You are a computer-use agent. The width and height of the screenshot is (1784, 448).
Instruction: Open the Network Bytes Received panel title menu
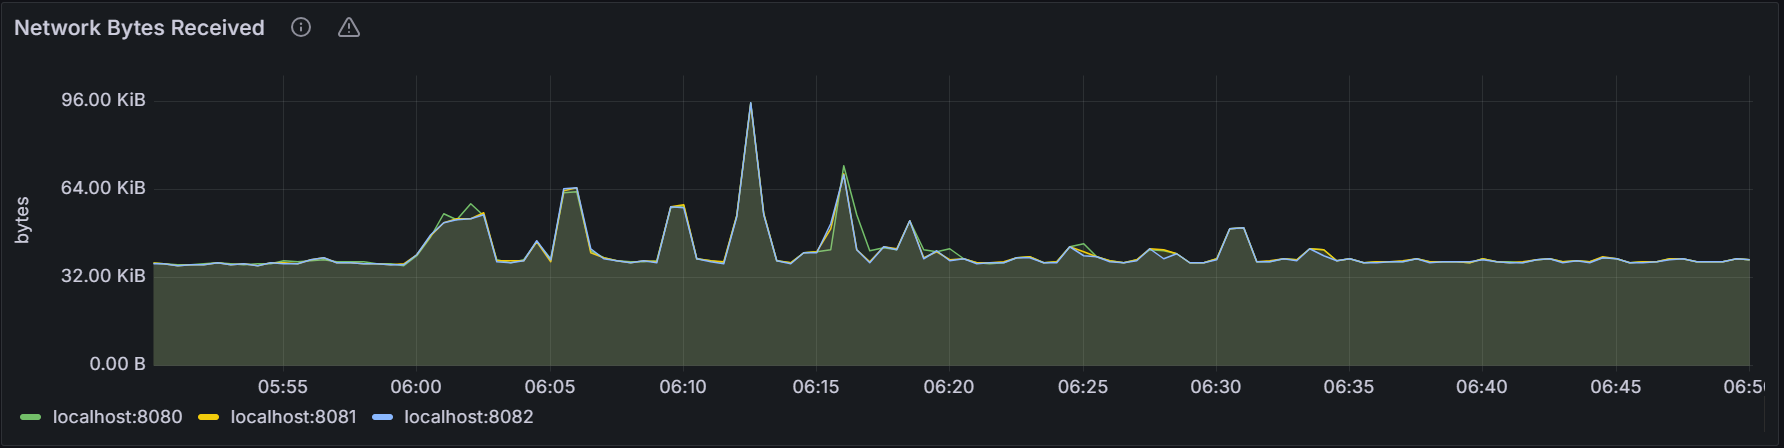coord(139,28)
